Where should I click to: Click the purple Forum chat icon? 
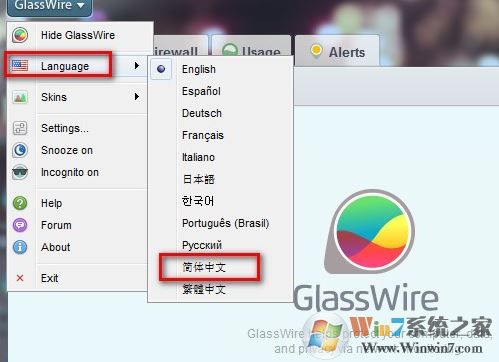click(x=20, y=225)
